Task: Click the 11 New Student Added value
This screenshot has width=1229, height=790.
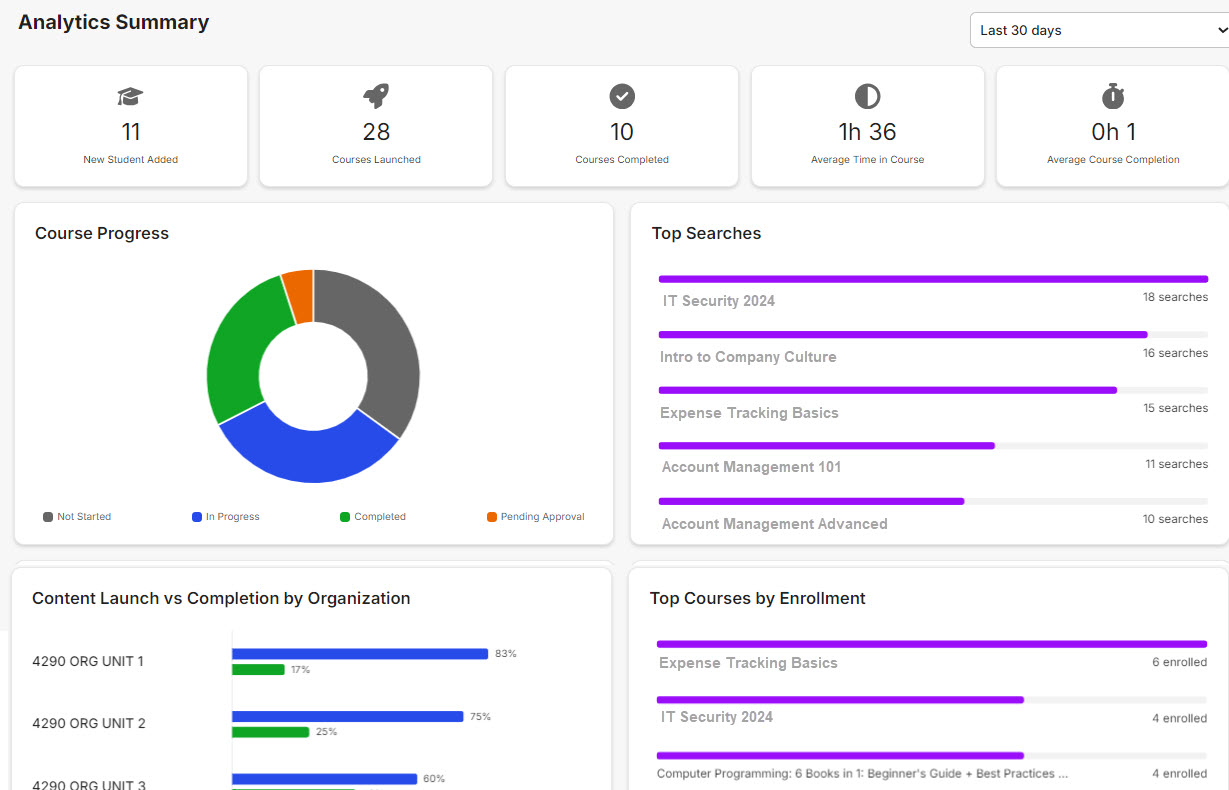Action: point(130,132)
